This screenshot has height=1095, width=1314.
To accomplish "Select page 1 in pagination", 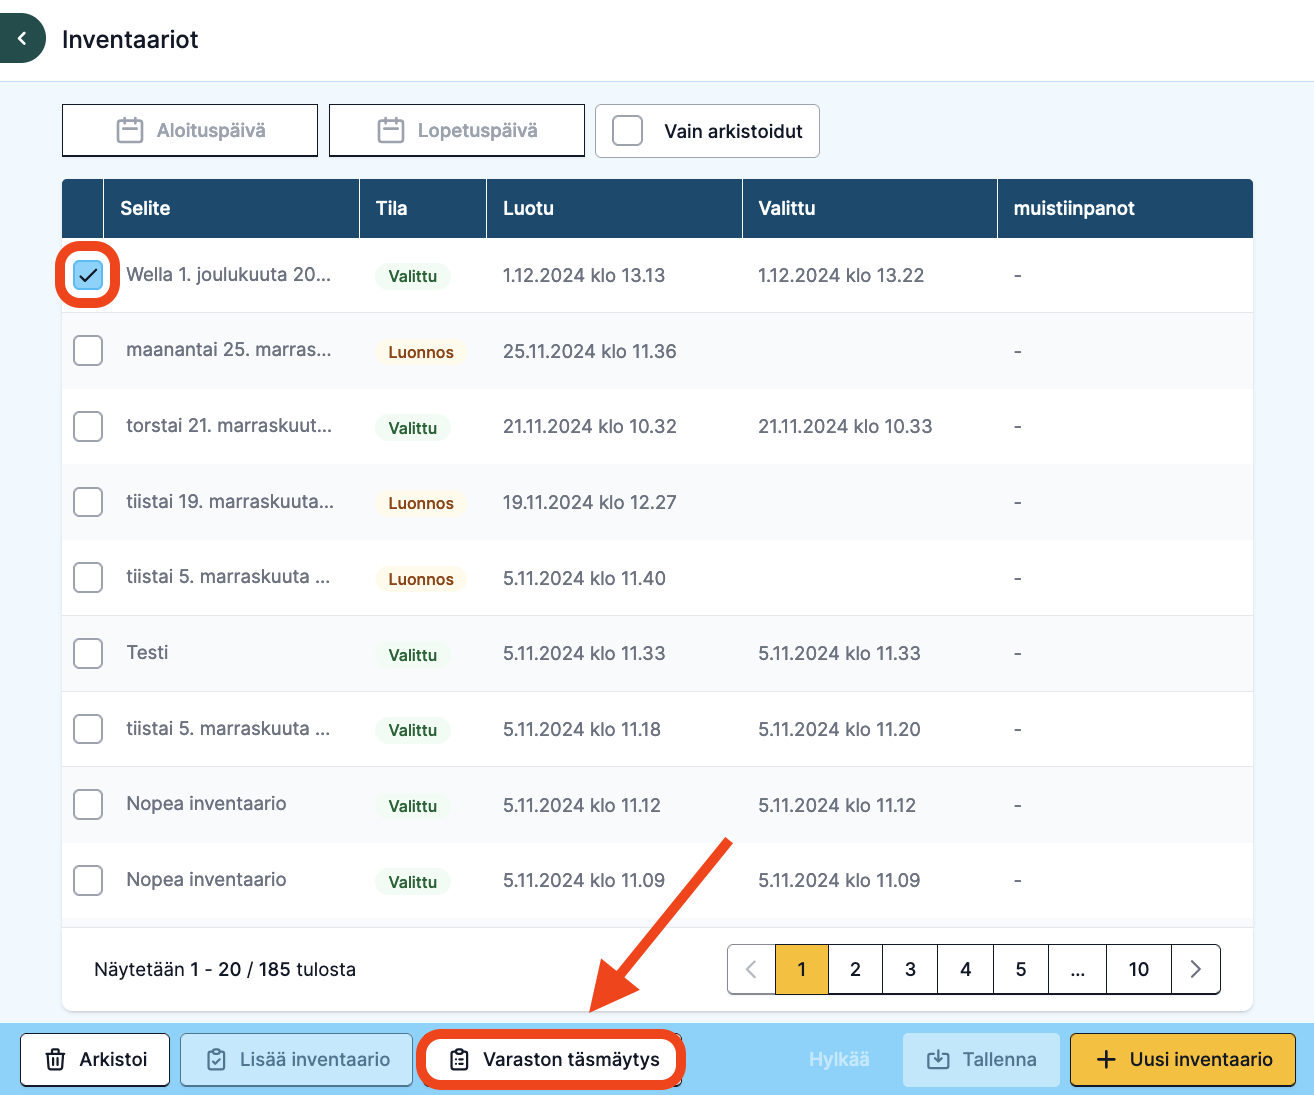I will [802, 969].
